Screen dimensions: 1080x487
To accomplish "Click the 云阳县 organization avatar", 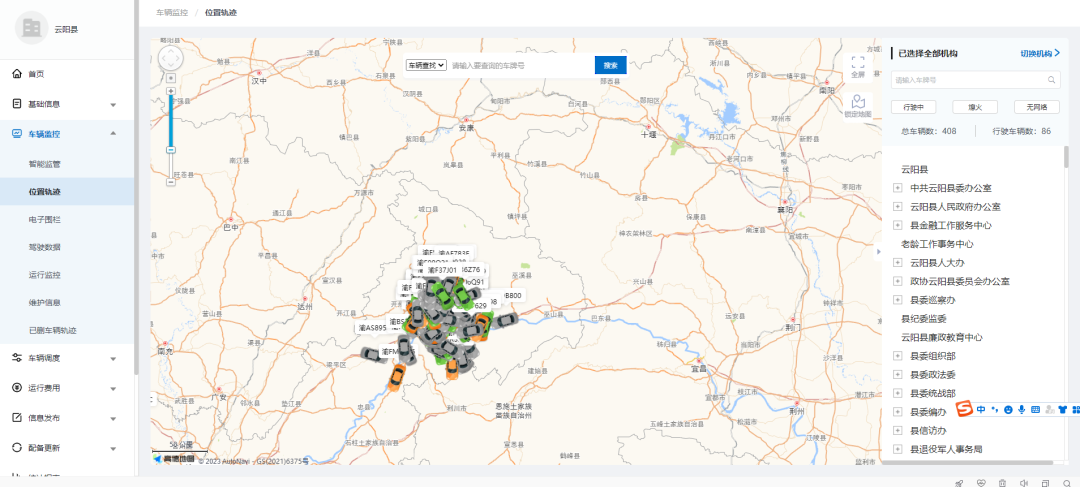I will point(32,28).
